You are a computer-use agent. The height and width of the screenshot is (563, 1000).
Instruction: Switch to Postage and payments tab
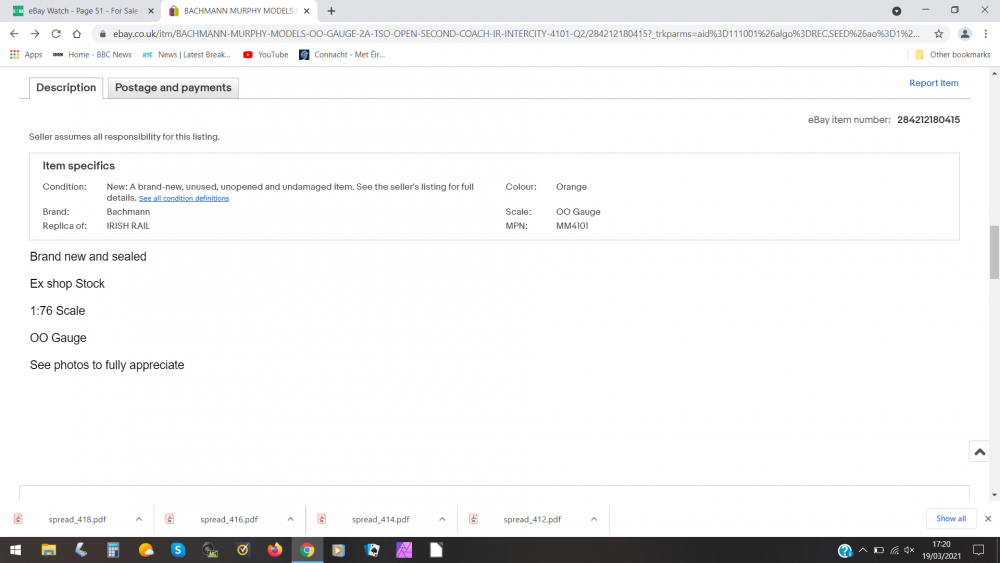(173, 88)
